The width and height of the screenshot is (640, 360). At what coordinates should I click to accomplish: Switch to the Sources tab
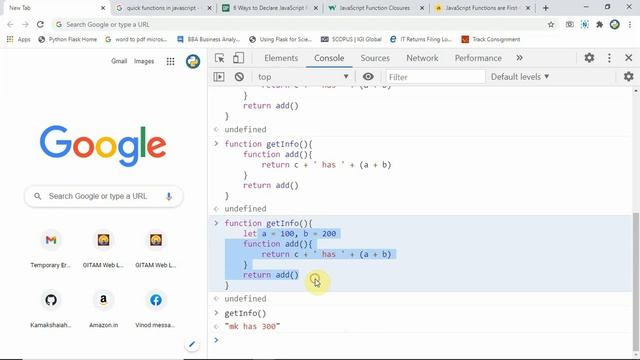click(x=375, y=58)
